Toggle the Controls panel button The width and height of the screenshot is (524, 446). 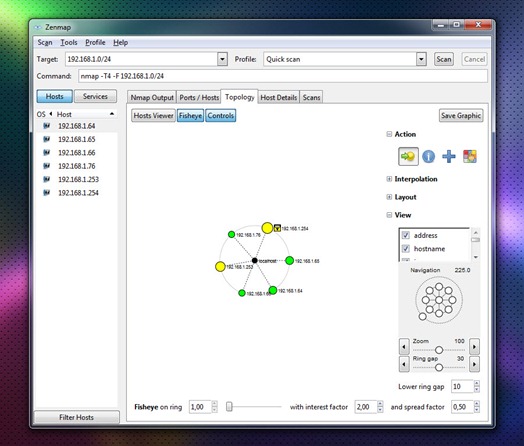(221, 116)
